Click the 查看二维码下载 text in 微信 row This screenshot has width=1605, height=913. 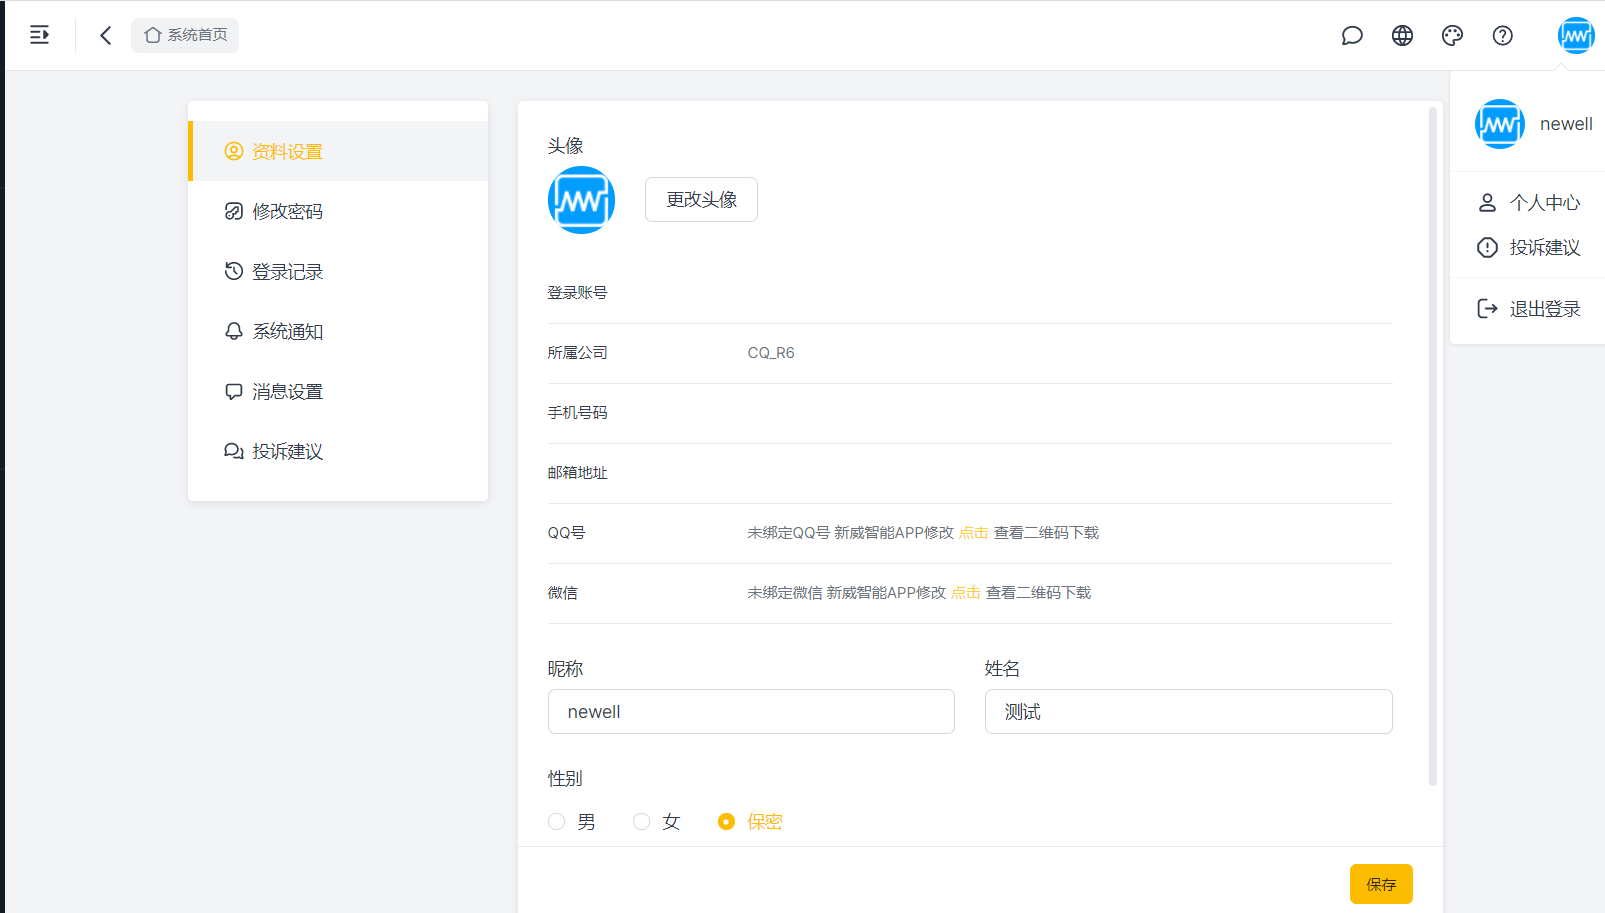point(1038,593)
